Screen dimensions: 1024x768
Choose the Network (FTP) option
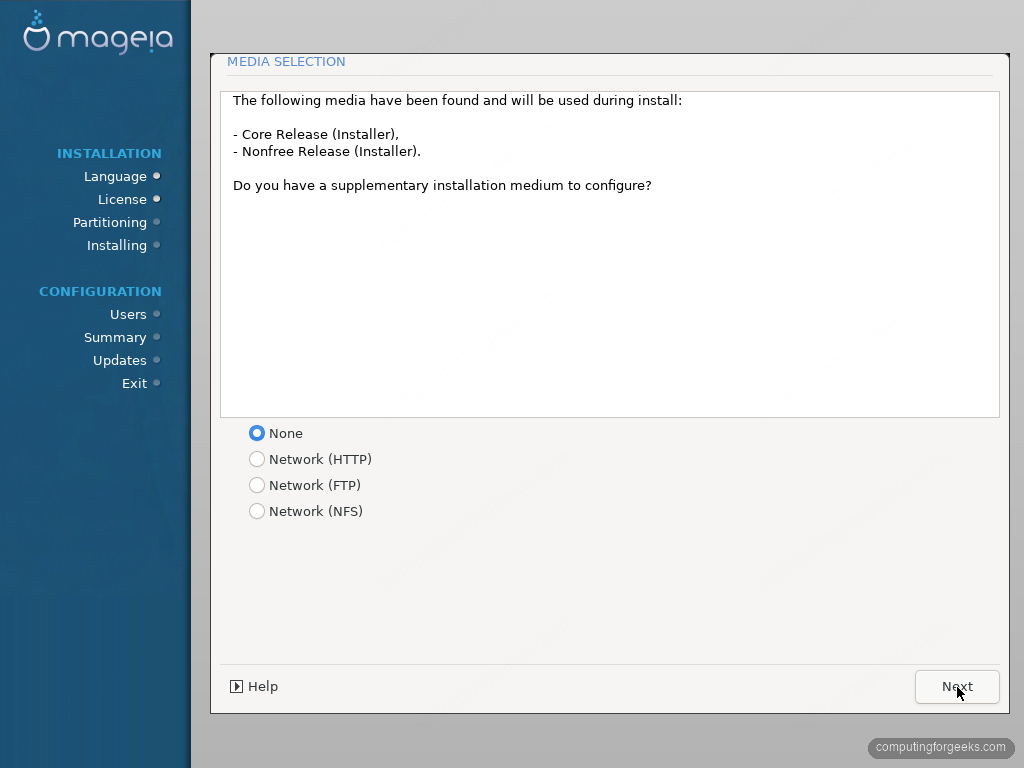pyautogui.click(x=257, y=485)
